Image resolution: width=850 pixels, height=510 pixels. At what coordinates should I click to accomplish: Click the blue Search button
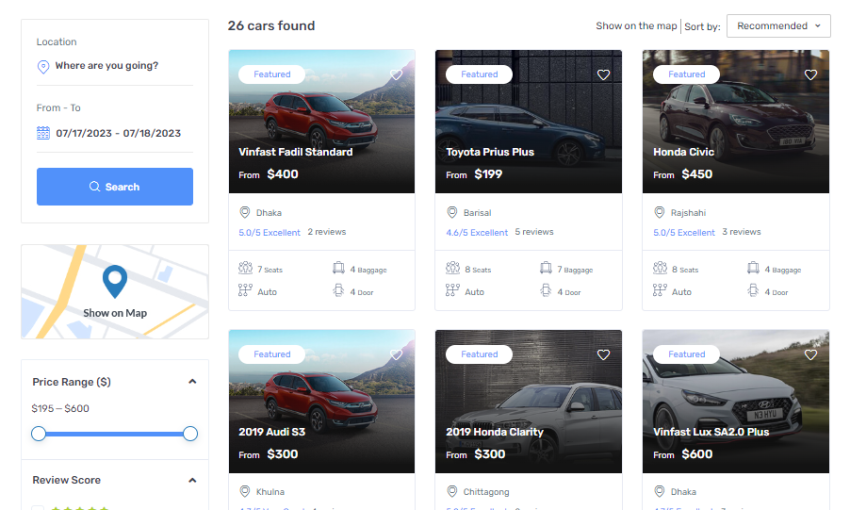click(115, 187)
